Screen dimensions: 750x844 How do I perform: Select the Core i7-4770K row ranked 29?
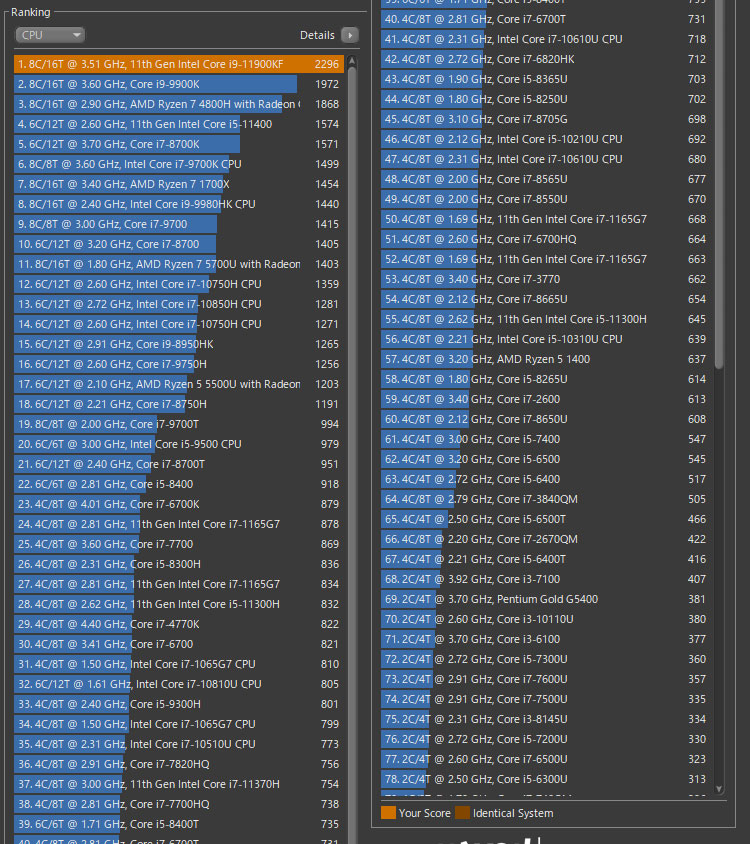[x=179, y=624]
